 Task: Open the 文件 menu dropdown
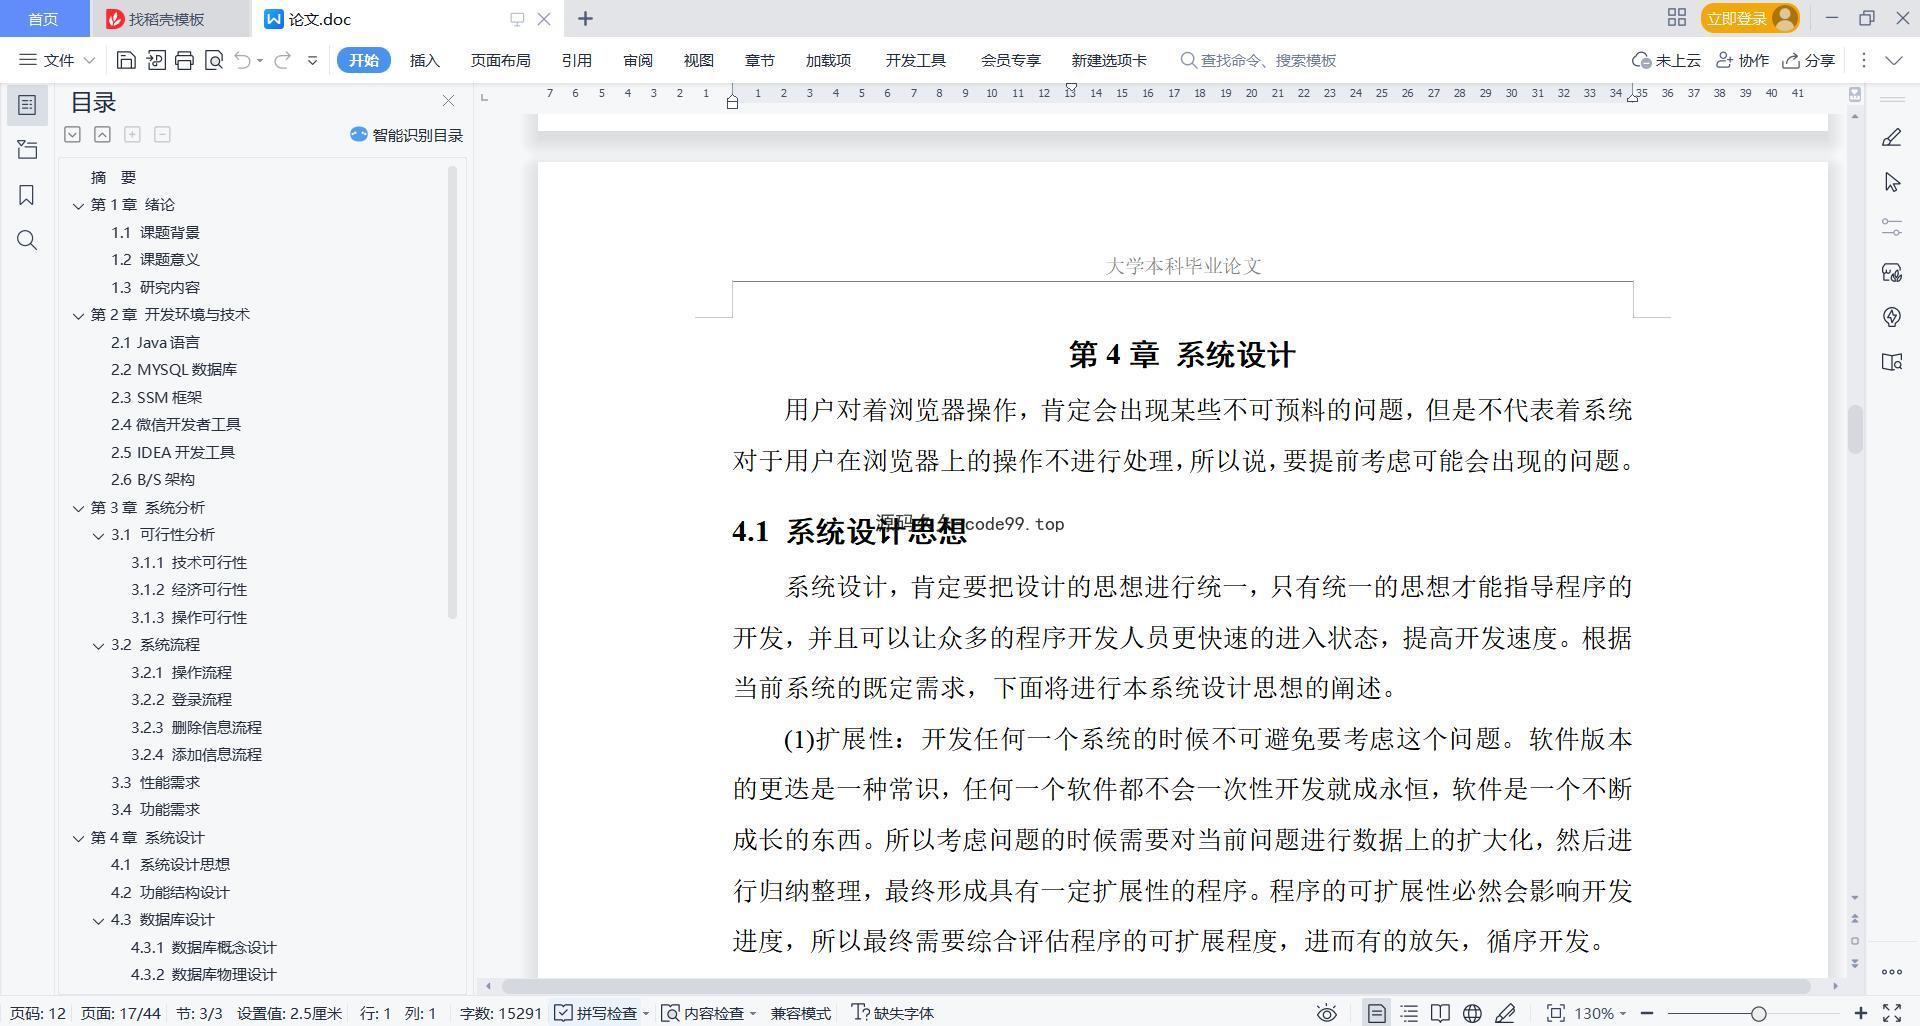click(57, 60)
